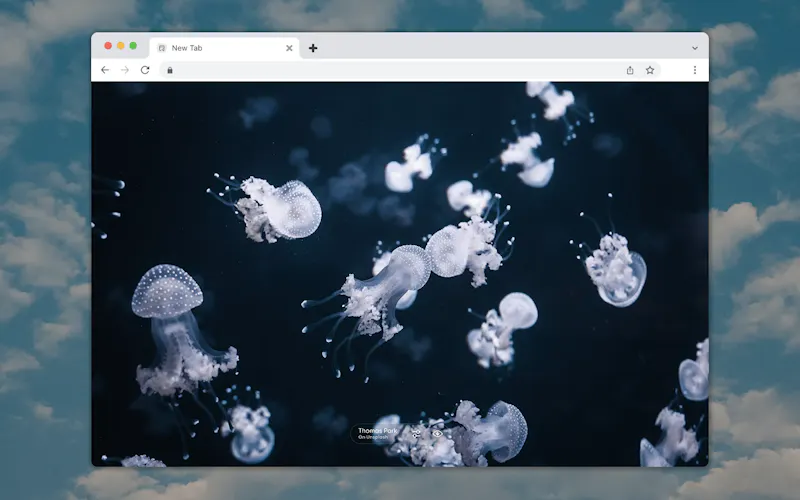Open the three-dot browser menu
Screen dimensions: 800x500
[694, 70]
